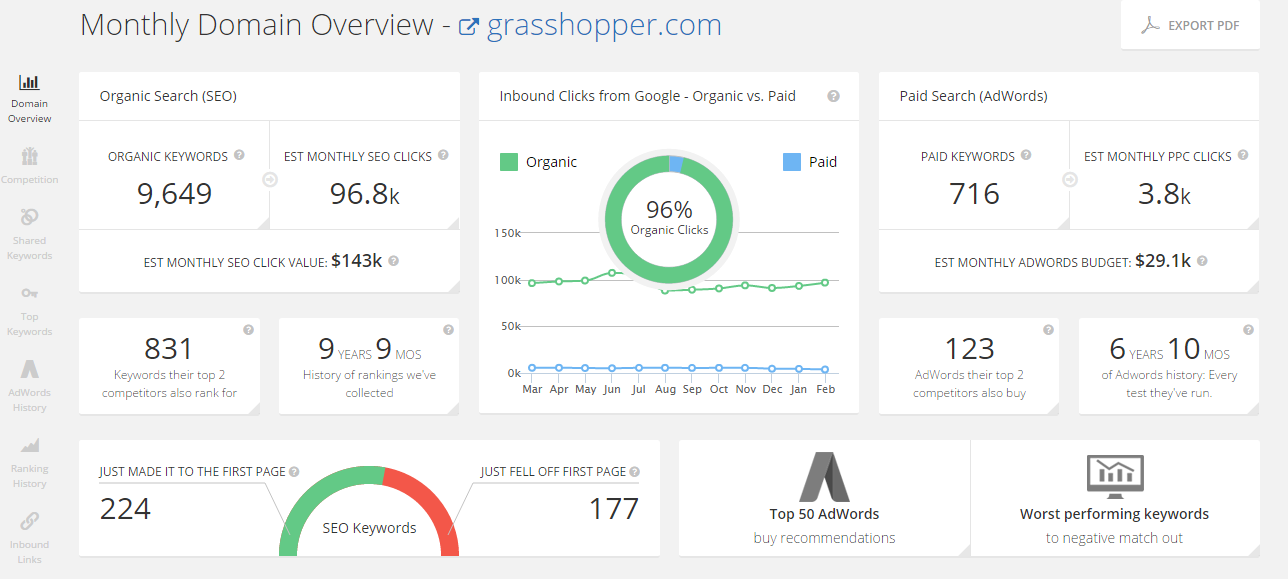
Task: Click the Monthly Domain Overview heading
Action: point(259,26)
